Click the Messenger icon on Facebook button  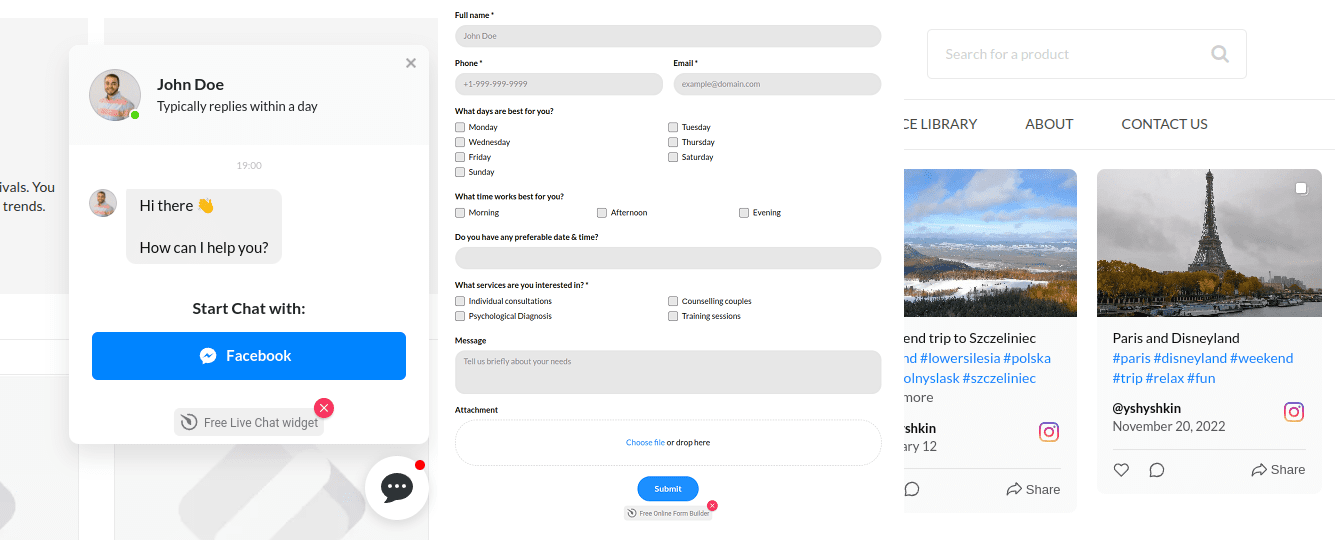[208, 356]
